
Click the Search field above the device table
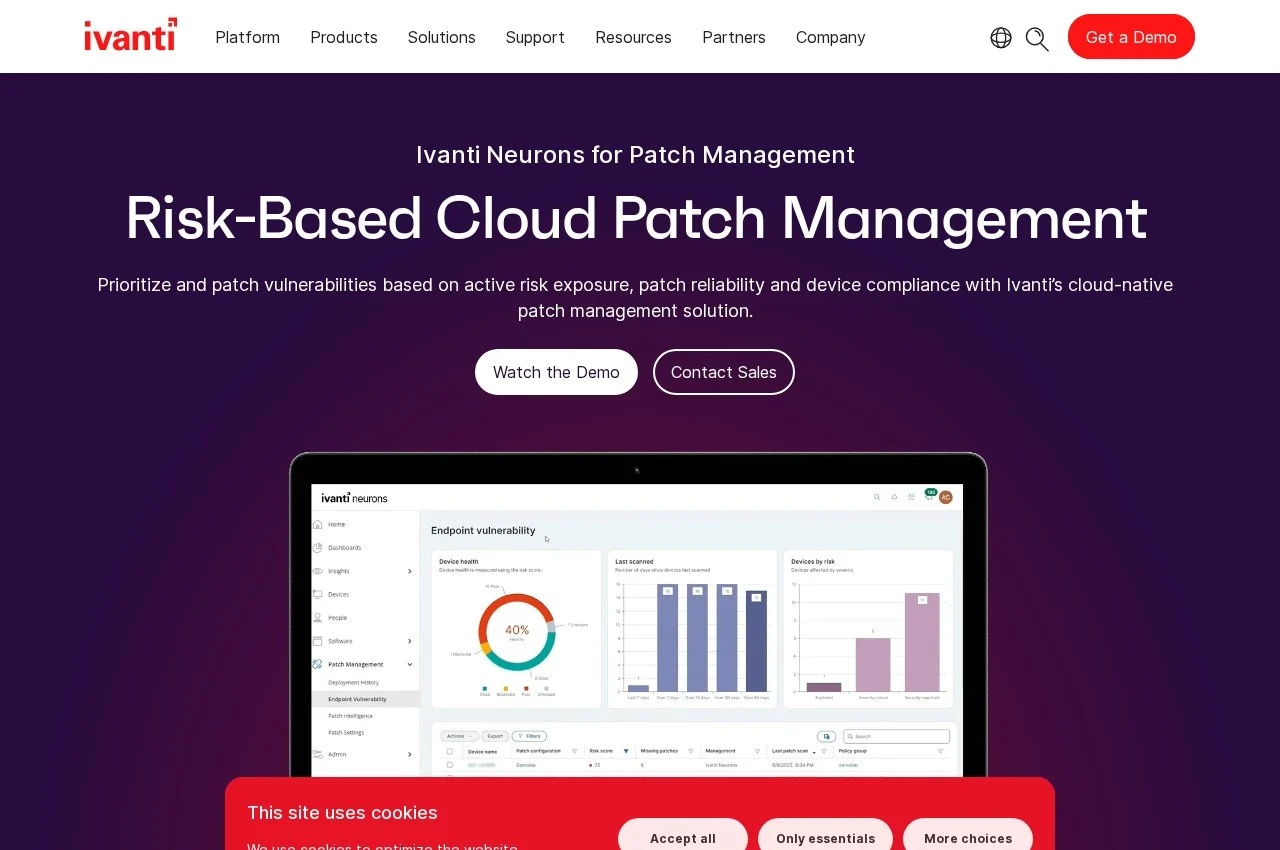tap(896, 736)
